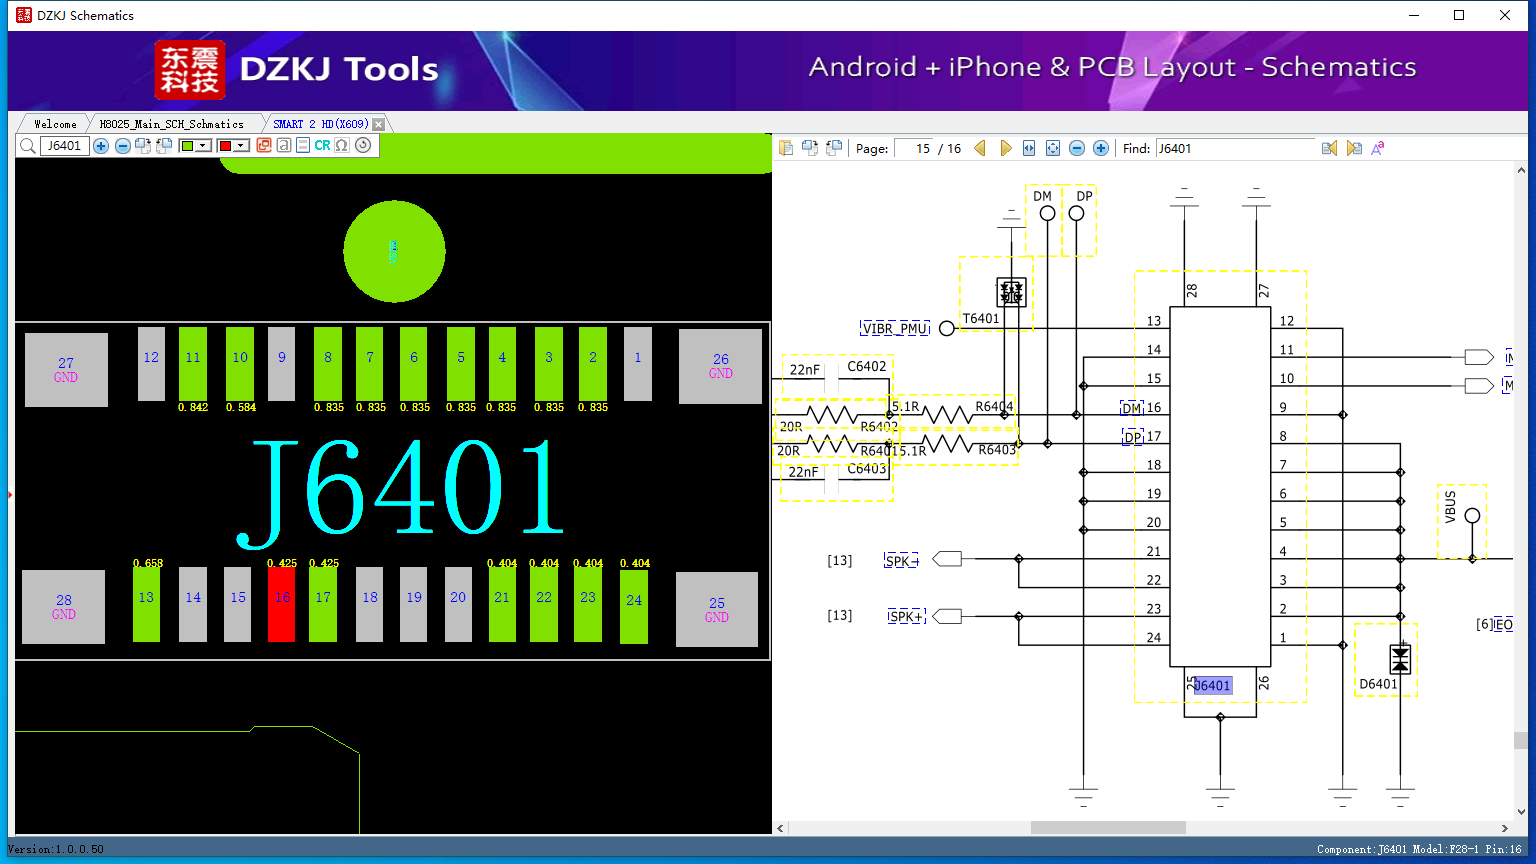The image size is (1536, 864).
Task: Click pad 1 on J6401 connector
Action: pos(638,364)
